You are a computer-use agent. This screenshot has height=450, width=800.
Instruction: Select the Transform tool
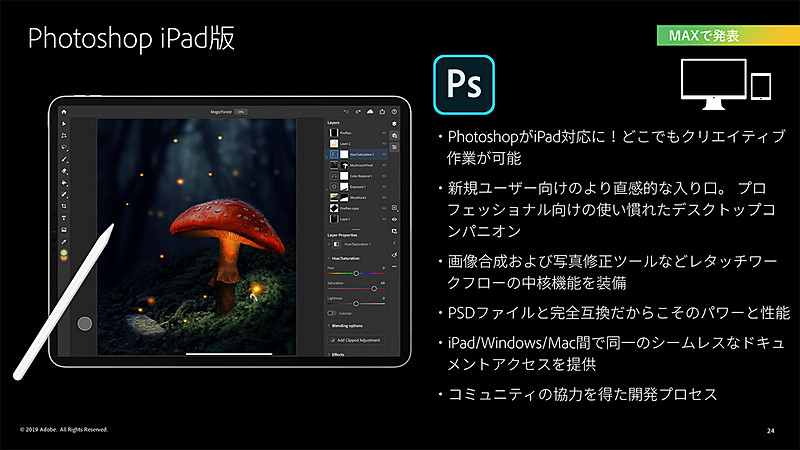[x=64, y=136]
